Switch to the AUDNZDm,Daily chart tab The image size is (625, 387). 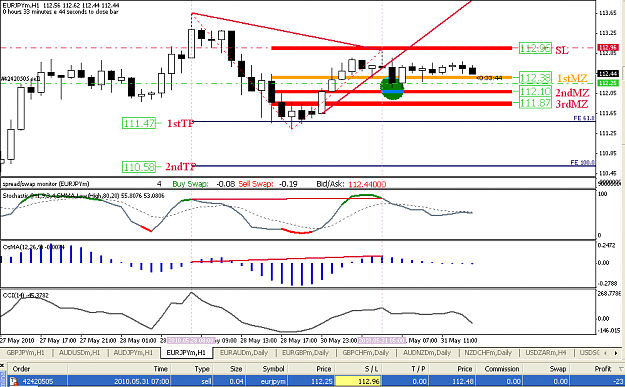tap(427, 353)
